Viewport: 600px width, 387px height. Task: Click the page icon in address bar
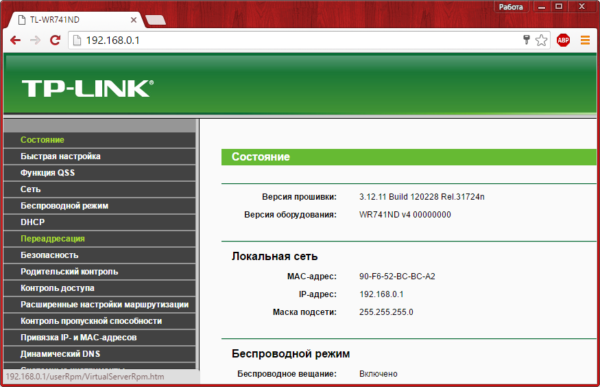pos(77,40)
